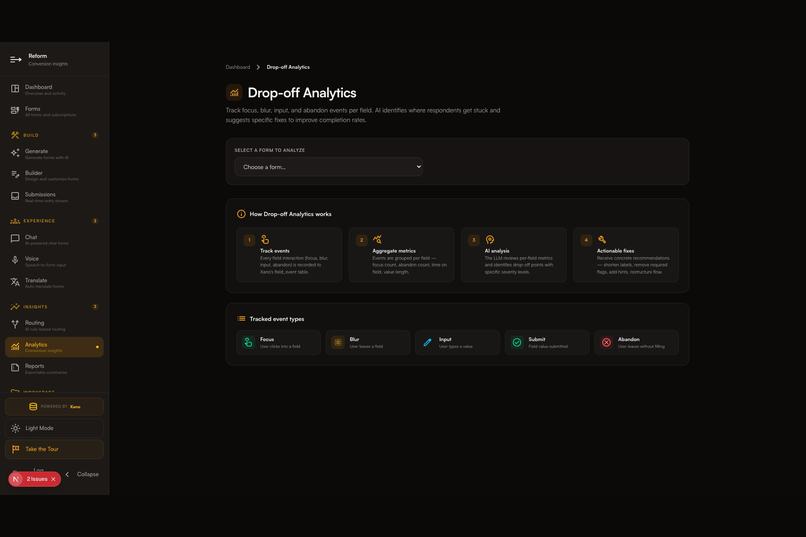
Task: Collapse the Insights section header
Action: pos(54,307)
